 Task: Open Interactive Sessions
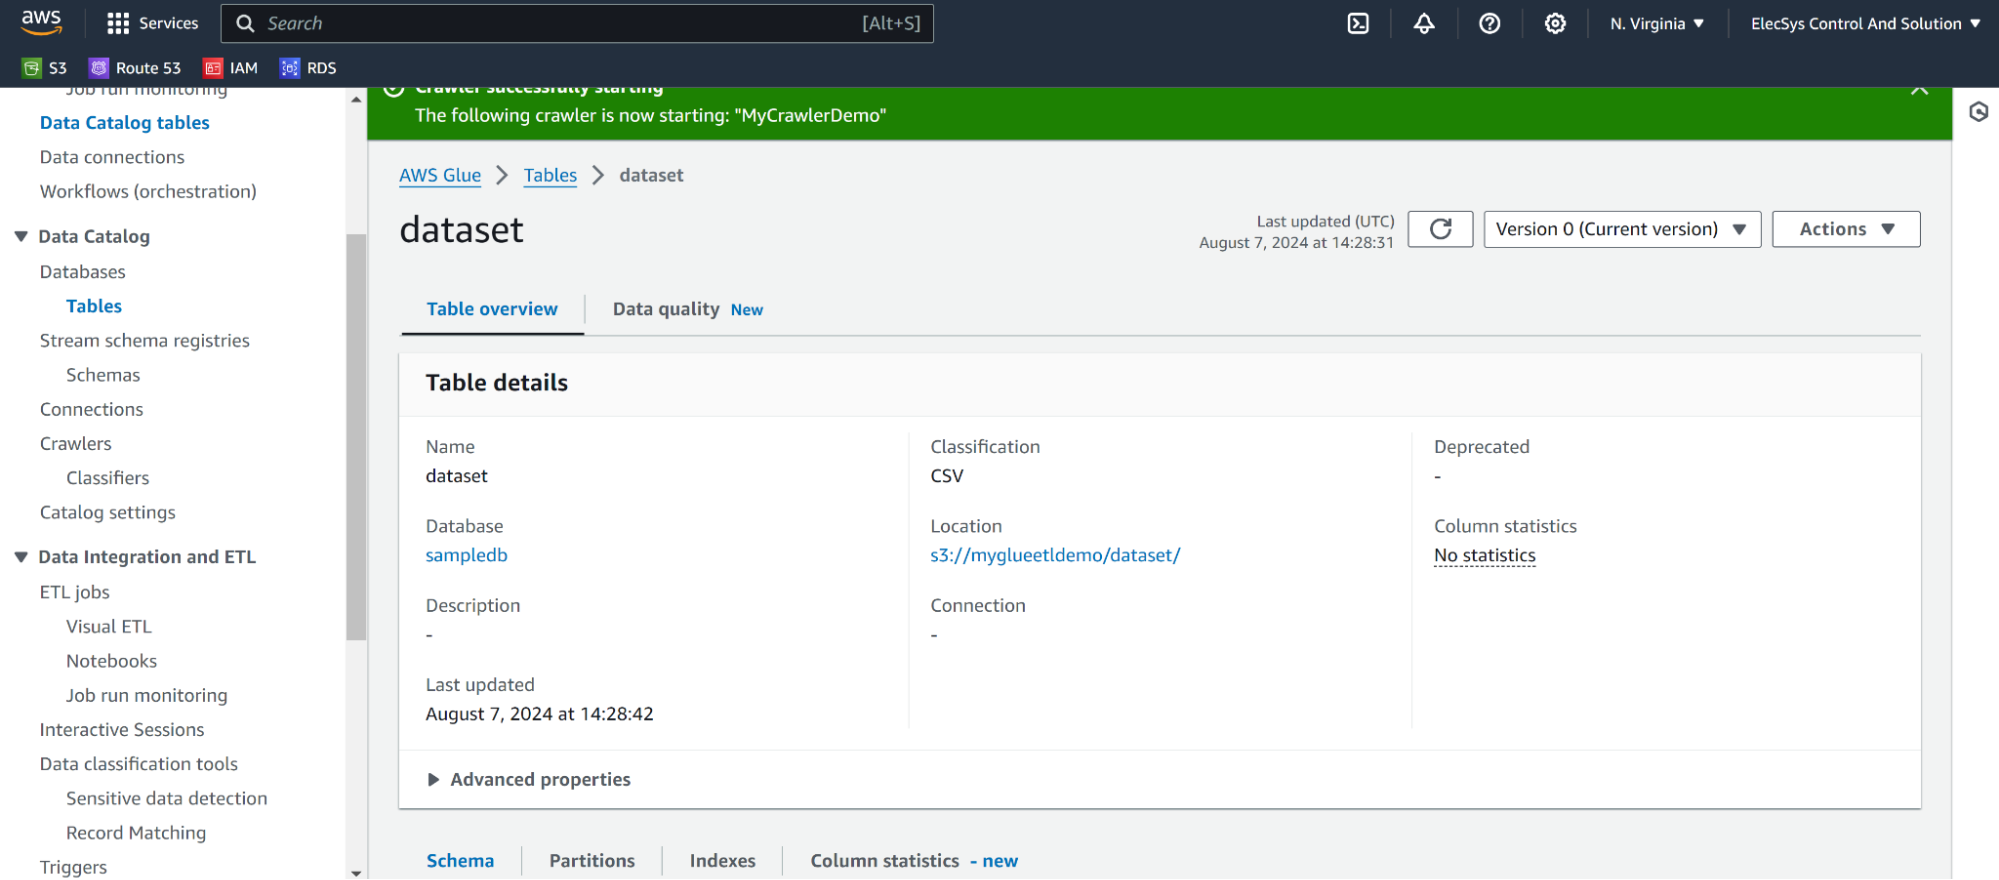coord(122,730)
